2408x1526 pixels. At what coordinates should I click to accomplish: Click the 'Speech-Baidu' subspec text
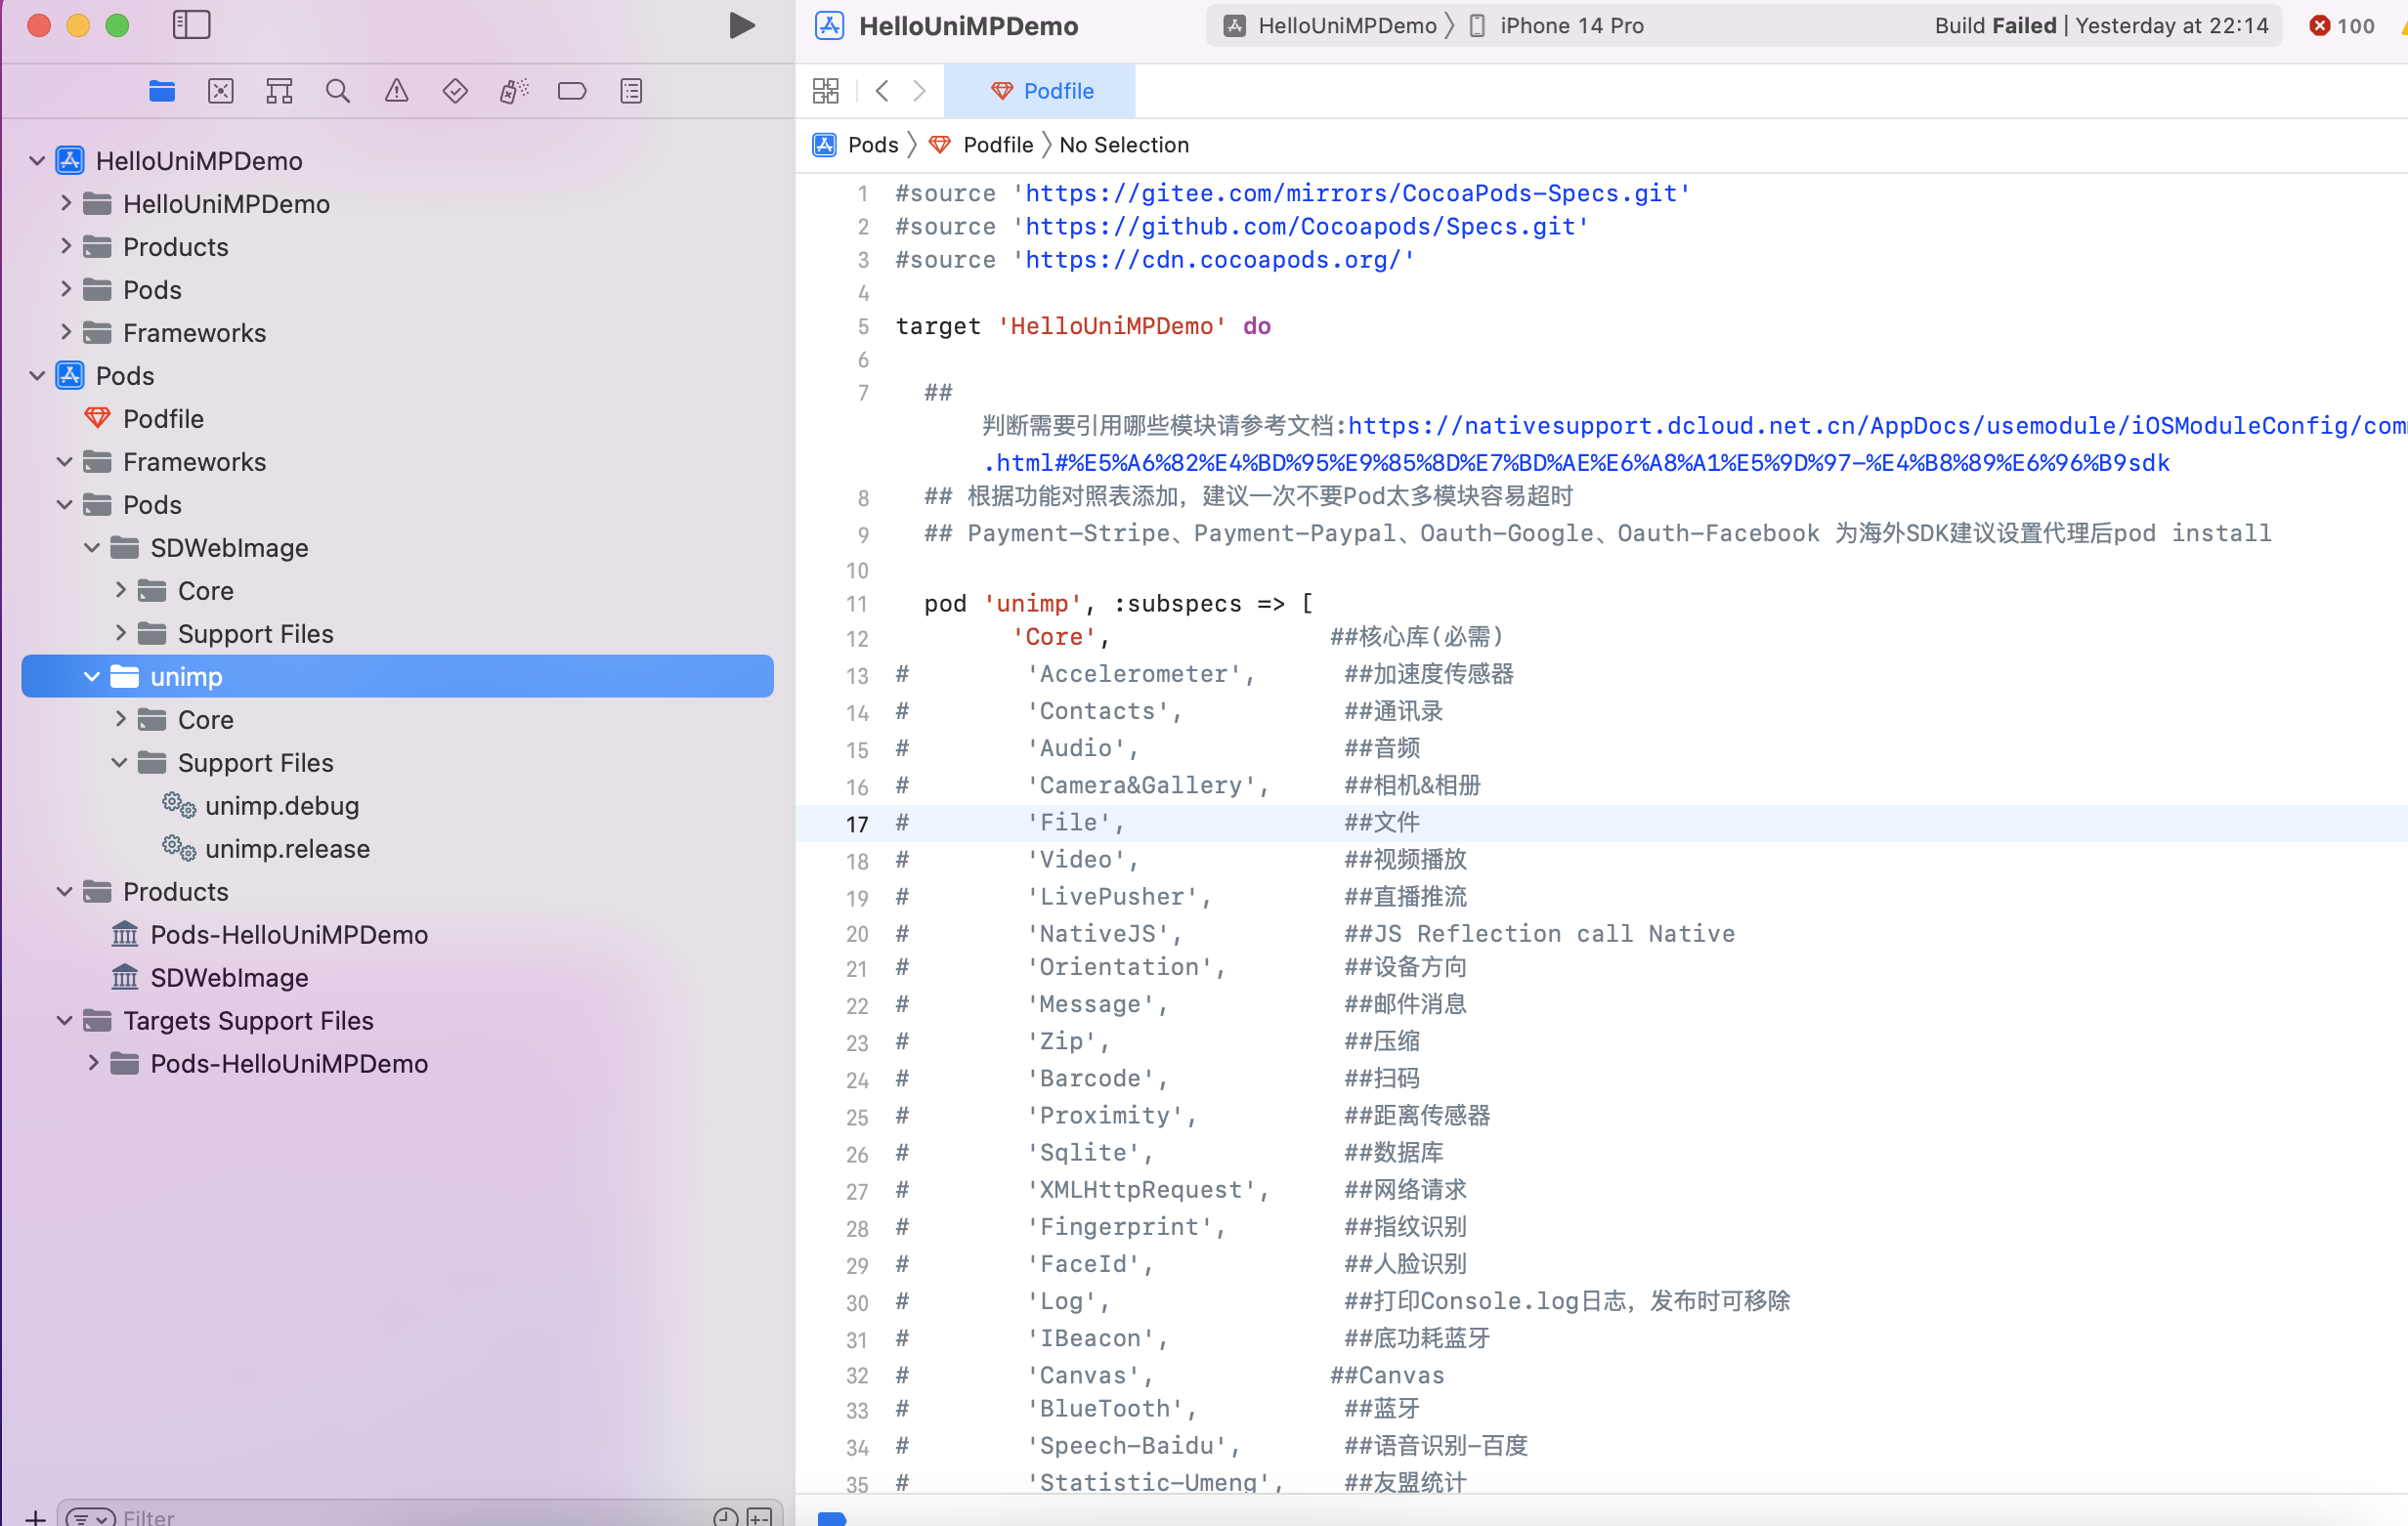pos(1127,1445)
